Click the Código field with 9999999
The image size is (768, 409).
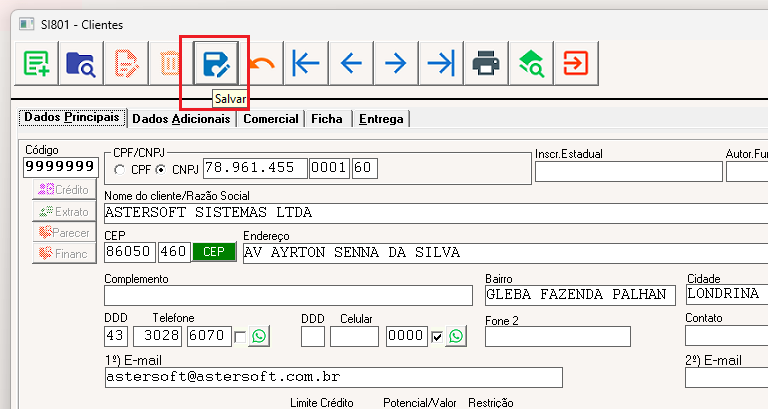(x=61, y=167)
